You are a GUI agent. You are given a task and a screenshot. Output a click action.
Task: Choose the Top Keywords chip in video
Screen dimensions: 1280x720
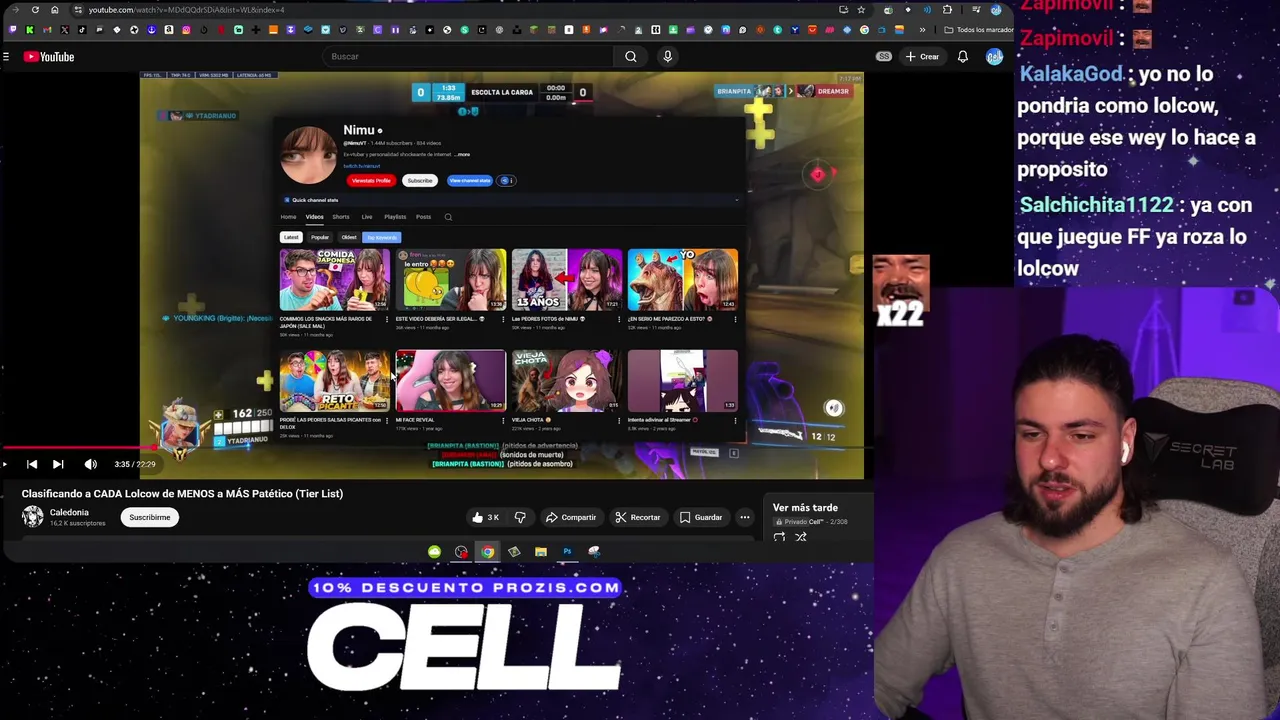click(381, 237)
